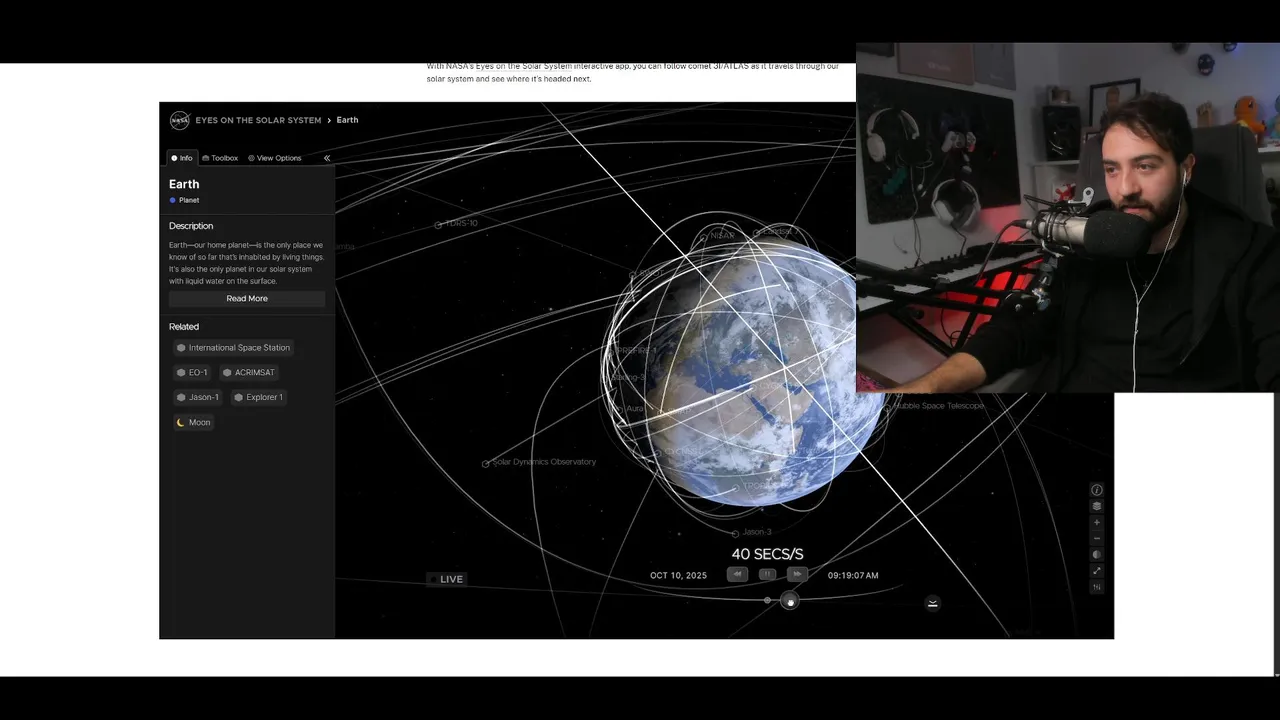Screen dimensions: 1280x720
Task: Click the NASA logo icon
Action: tap(179, 120)
